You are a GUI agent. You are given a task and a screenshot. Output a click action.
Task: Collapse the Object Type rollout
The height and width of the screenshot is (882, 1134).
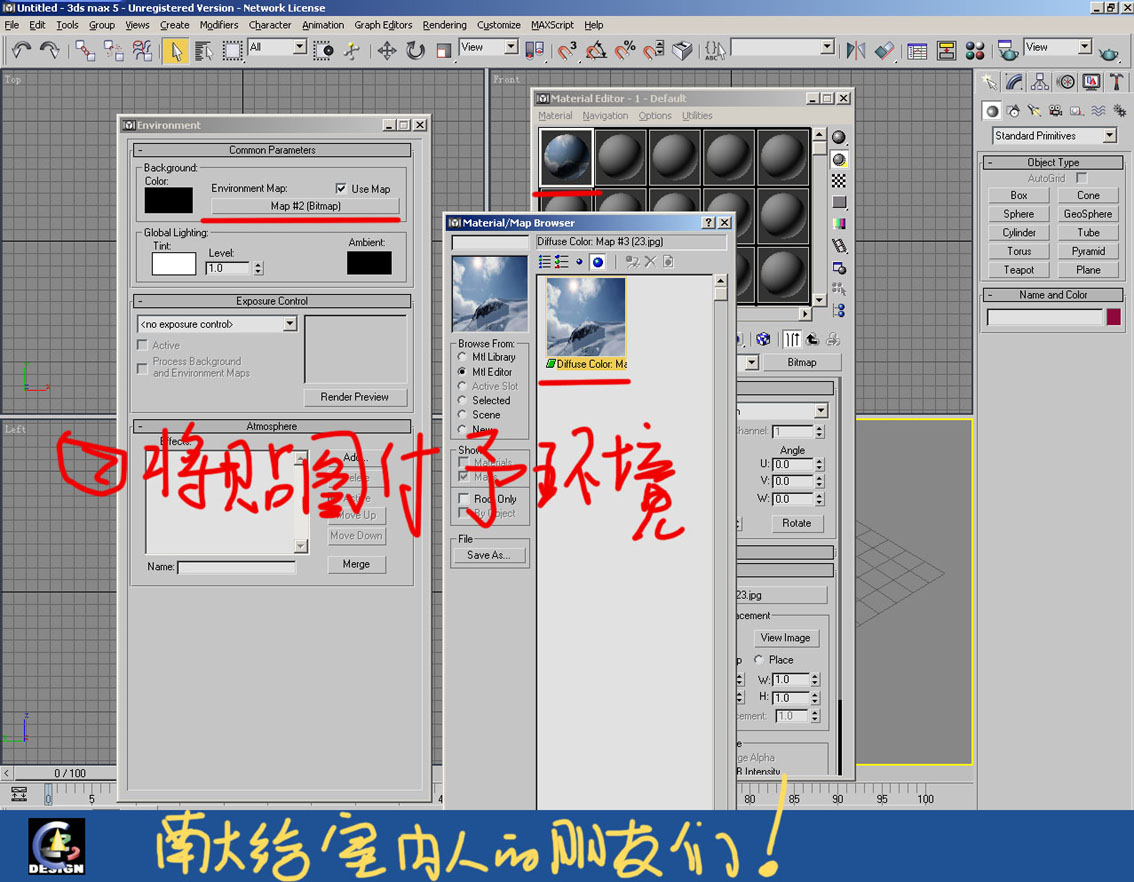pos(1052,163)
